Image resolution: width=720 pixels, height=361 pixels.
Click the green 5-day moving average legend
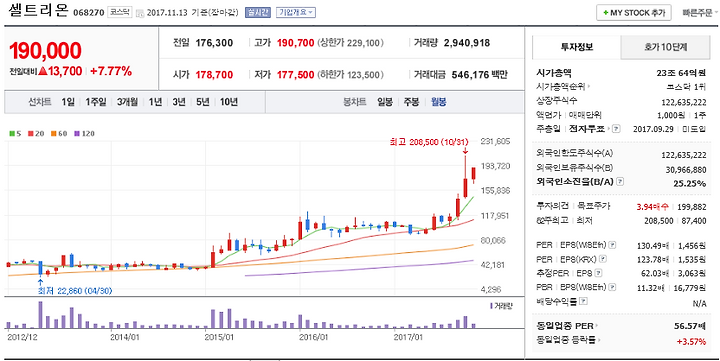click(x=14, y=134)
